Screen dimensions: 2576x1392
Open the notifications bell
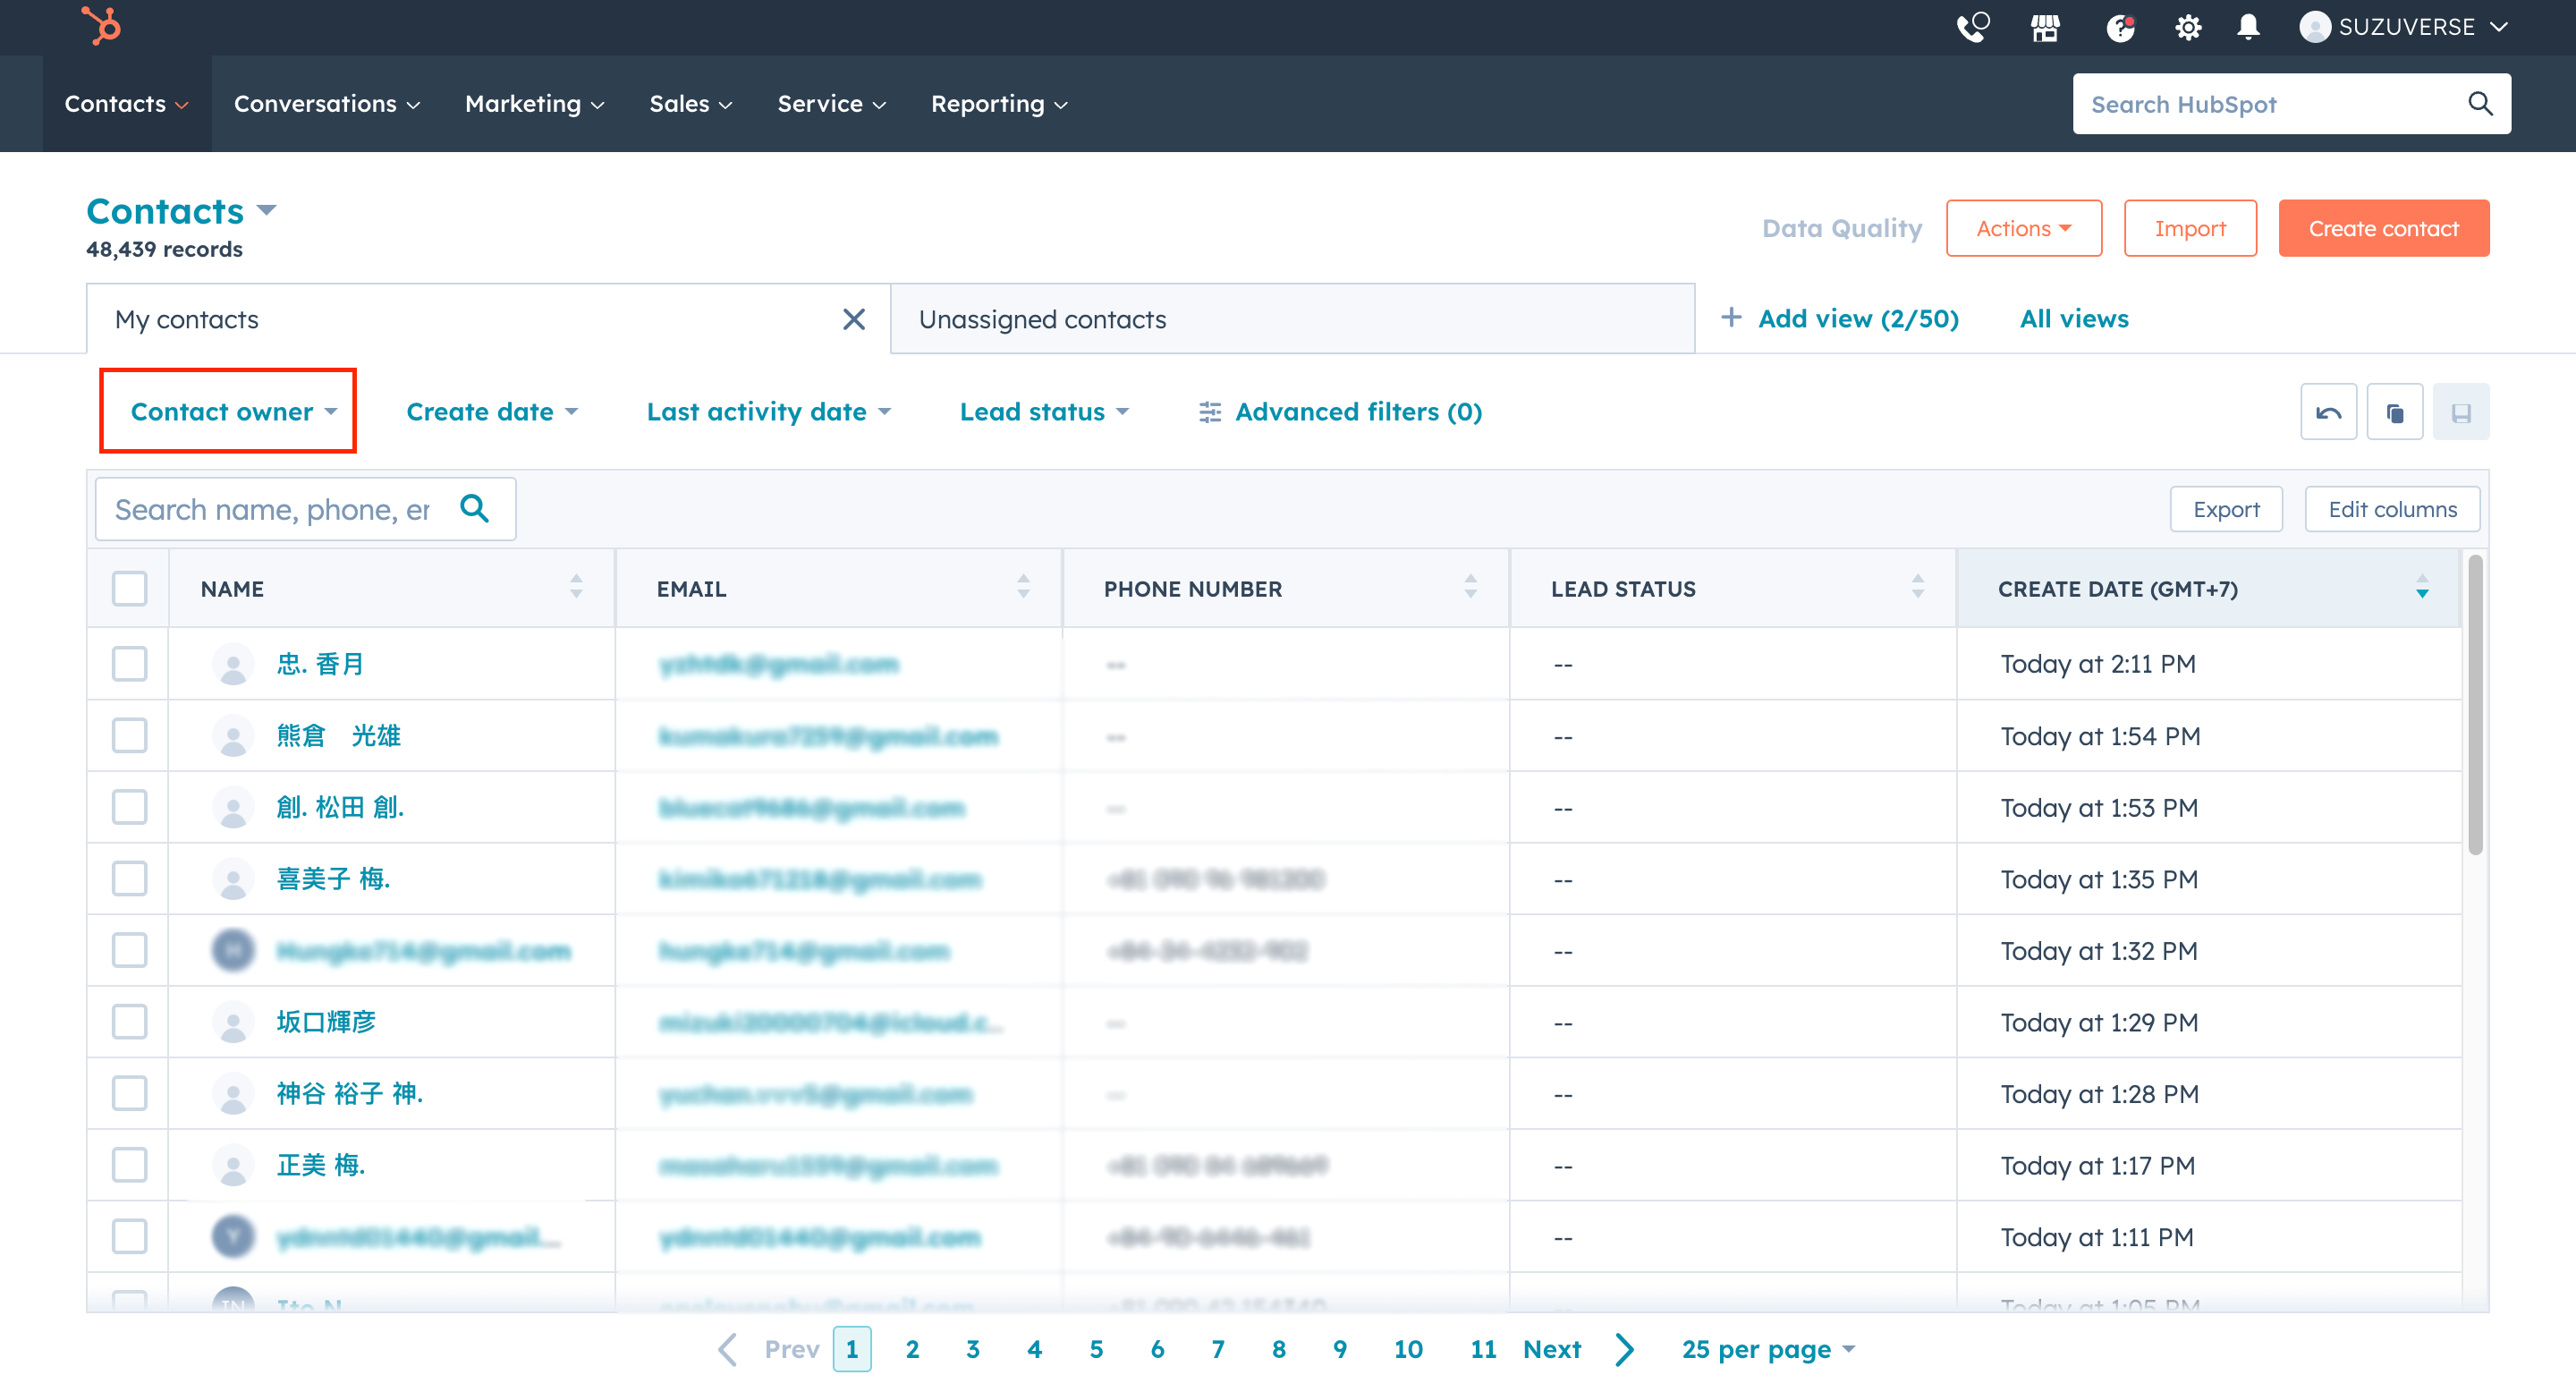pyautogui.click(x=2248, y=27)
